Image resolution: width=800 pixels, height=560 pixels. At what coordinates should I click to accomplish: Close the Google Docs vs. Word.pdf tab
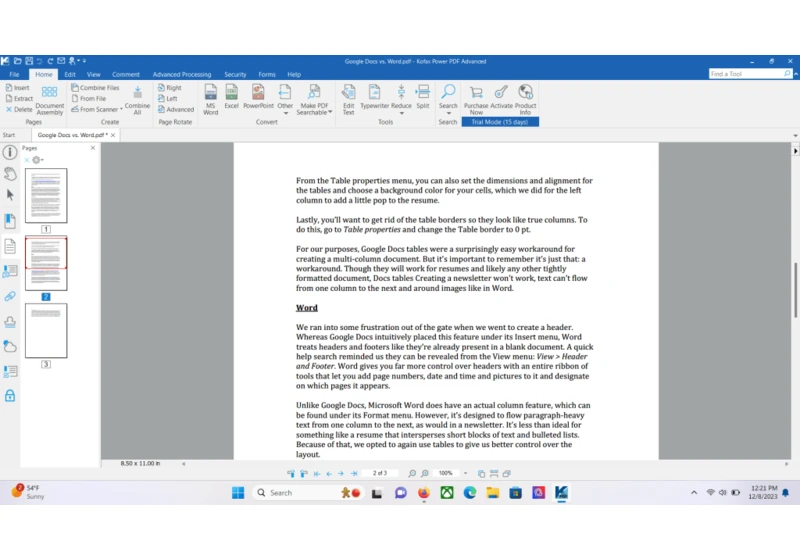[x=113, y=135]
